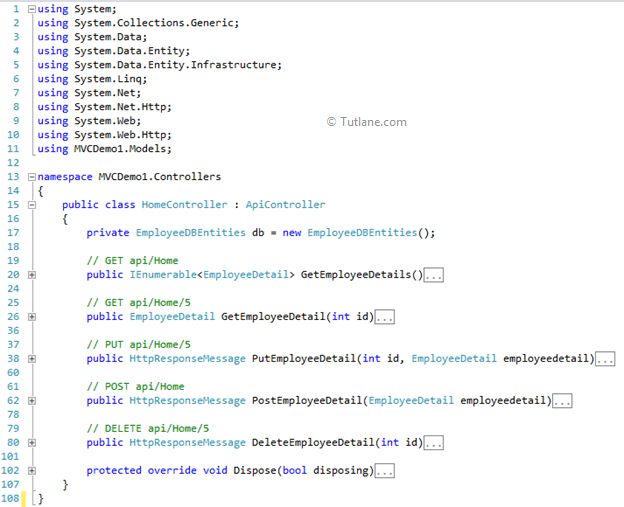Open collapsed ellipsis box after GetEmployeeDetail(int id)

[385, 317]
